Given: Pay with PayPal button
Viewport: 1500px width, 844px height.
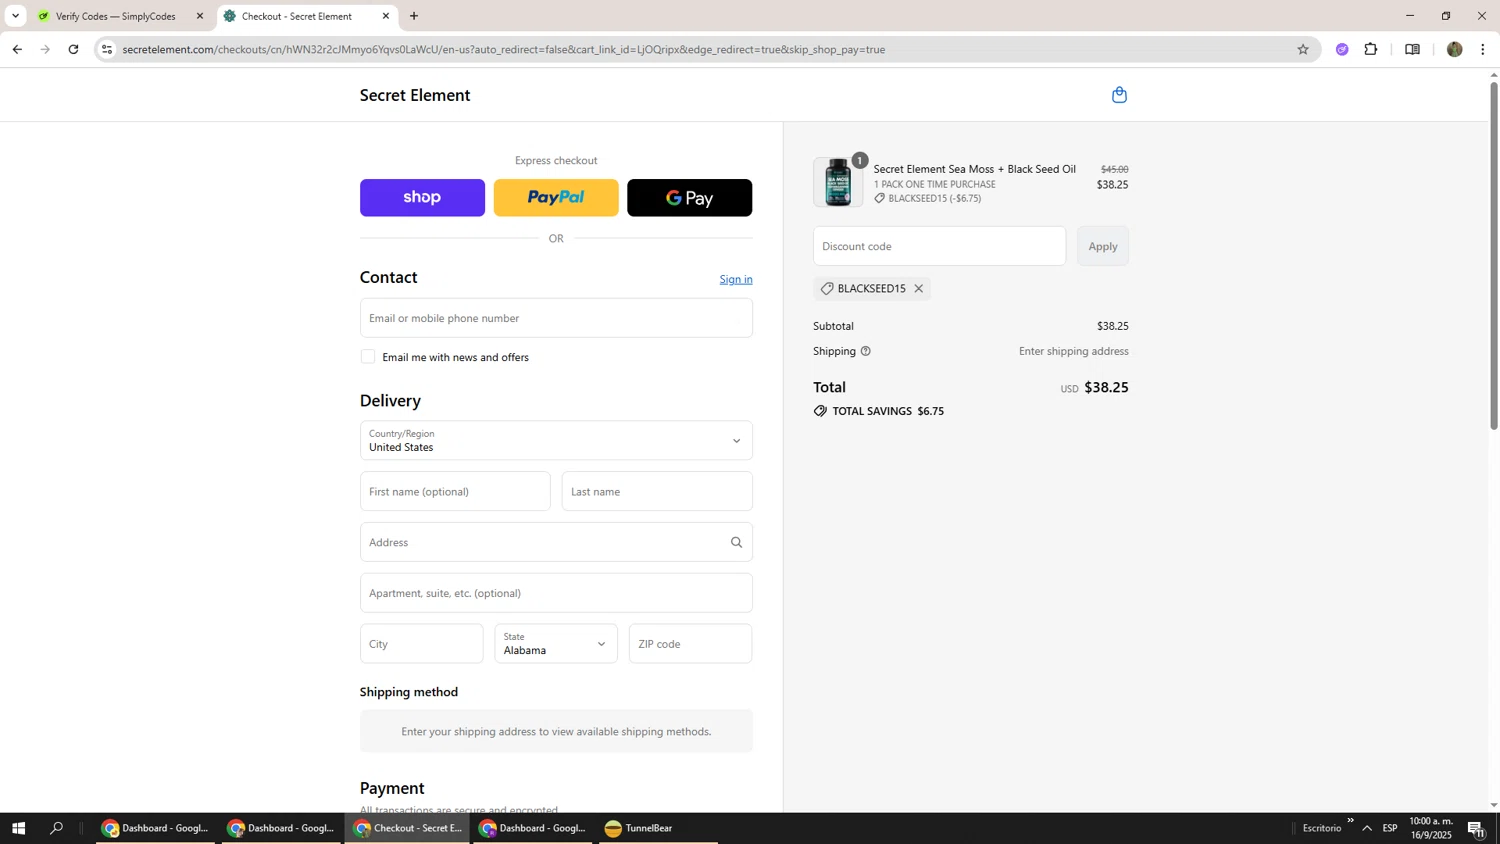Looking at the screenshot, I should [556, 198].
